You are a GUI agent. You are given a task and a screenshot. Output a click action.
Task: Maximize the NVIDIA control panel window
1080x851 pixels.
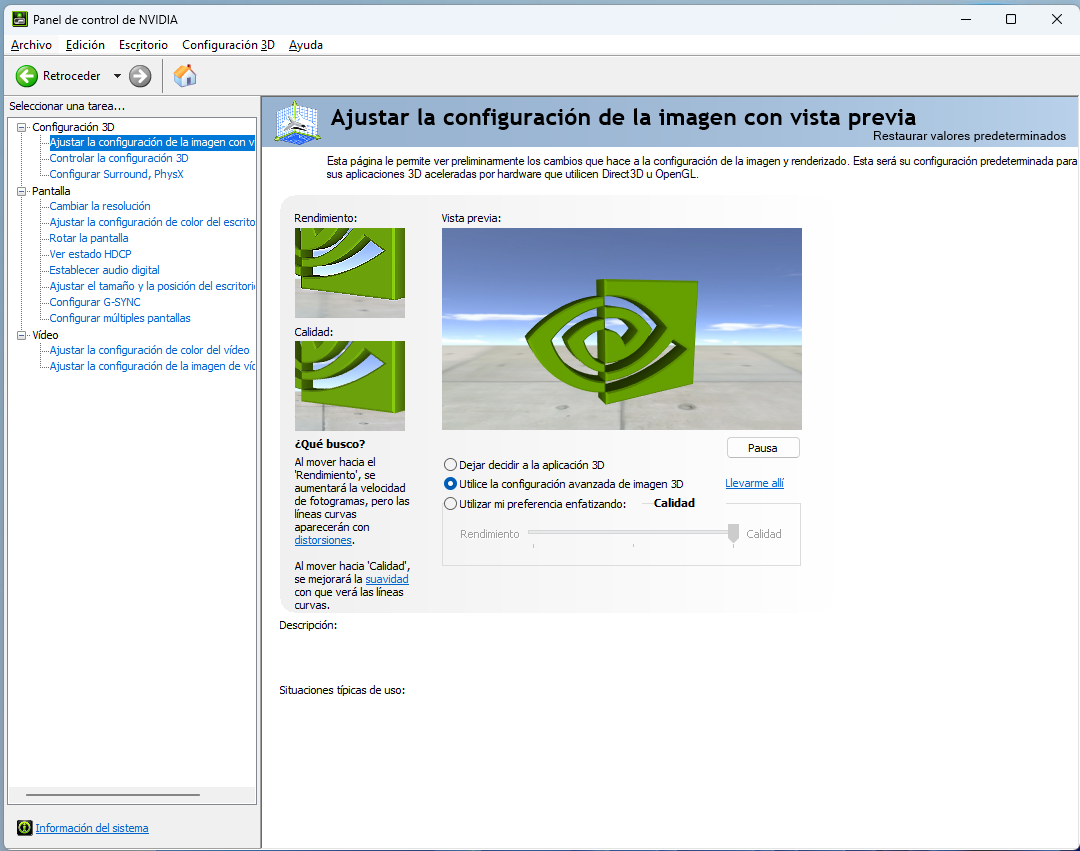pyautogui.click(x=1011, y=19)
